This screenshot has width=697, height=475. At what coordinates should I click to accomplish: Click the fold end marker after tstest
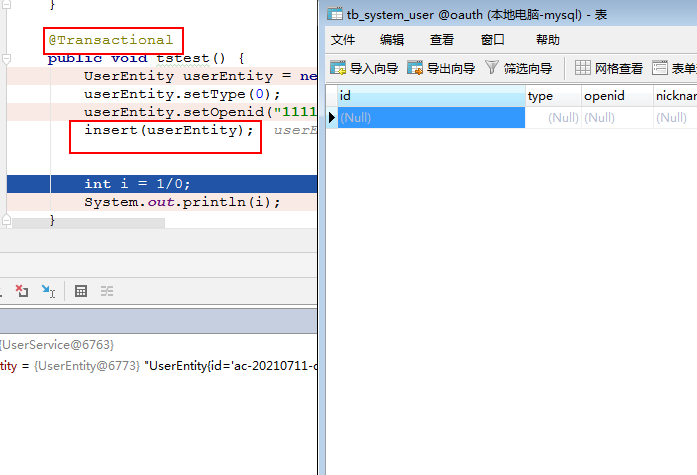pos(6,220)
